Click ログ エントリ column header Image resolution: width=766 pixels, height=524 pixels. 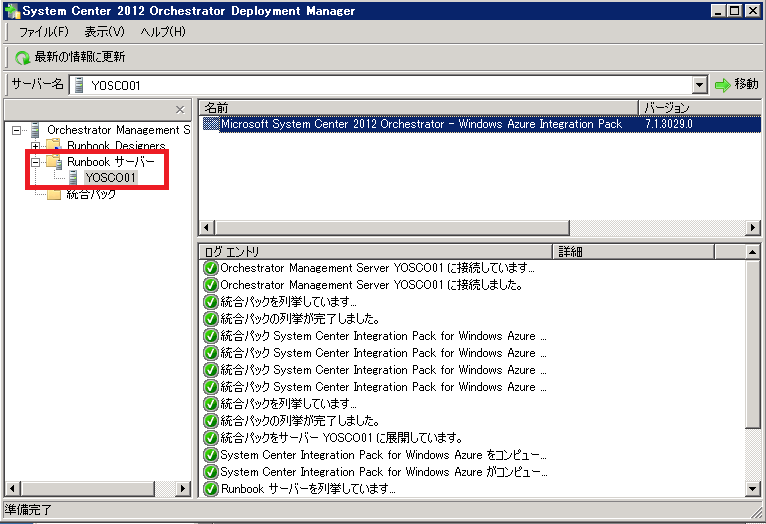376,252
